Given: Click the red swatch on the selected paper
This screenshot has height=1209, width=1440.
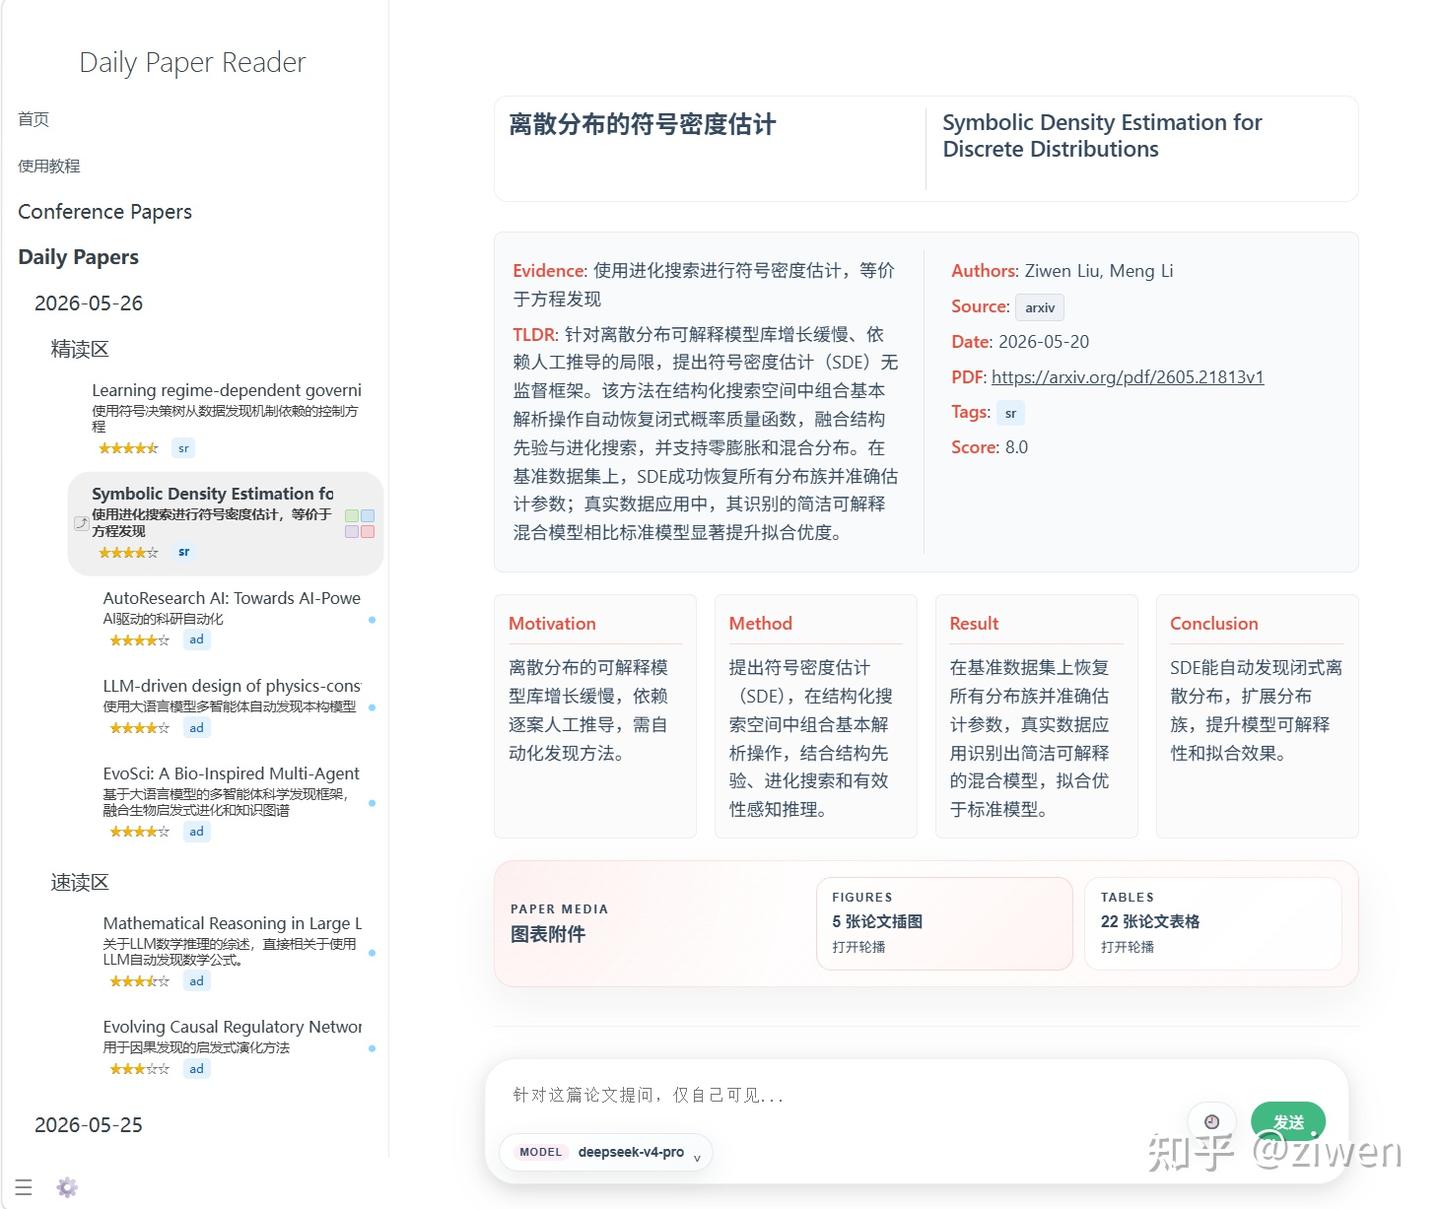Looking at the screenshot, I should 368,532.
